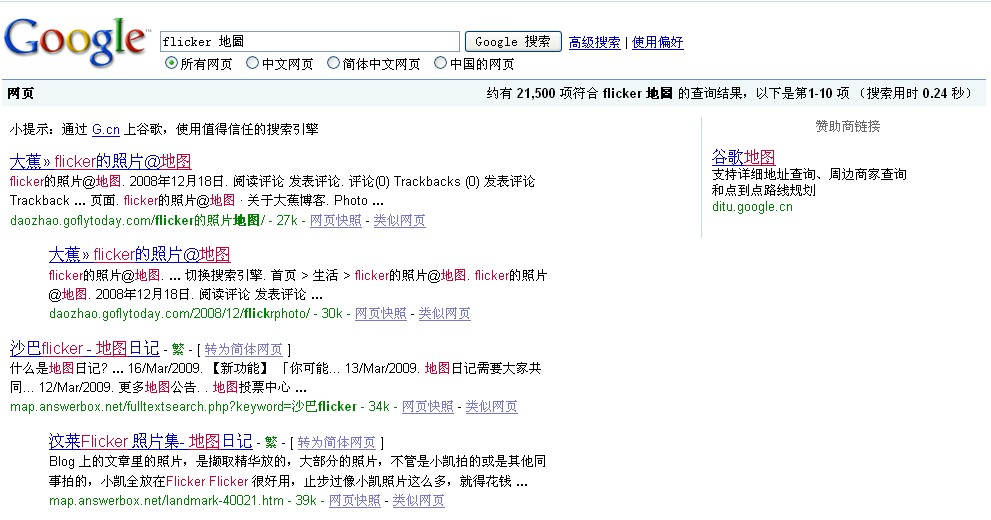Select the 简体中文网页 radio button

(x=333, y=63)
